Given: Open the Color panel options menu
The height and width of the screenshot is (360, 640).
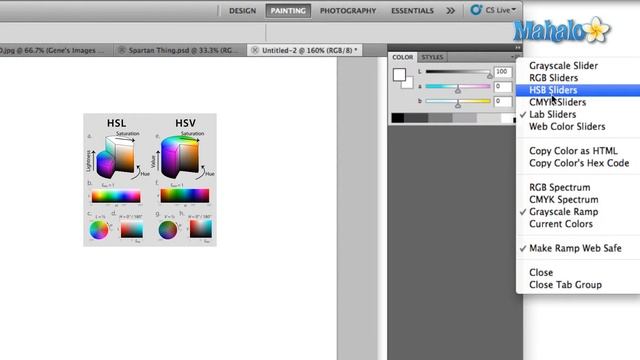Looking at the screenshot, I should [x=514, y=57].
